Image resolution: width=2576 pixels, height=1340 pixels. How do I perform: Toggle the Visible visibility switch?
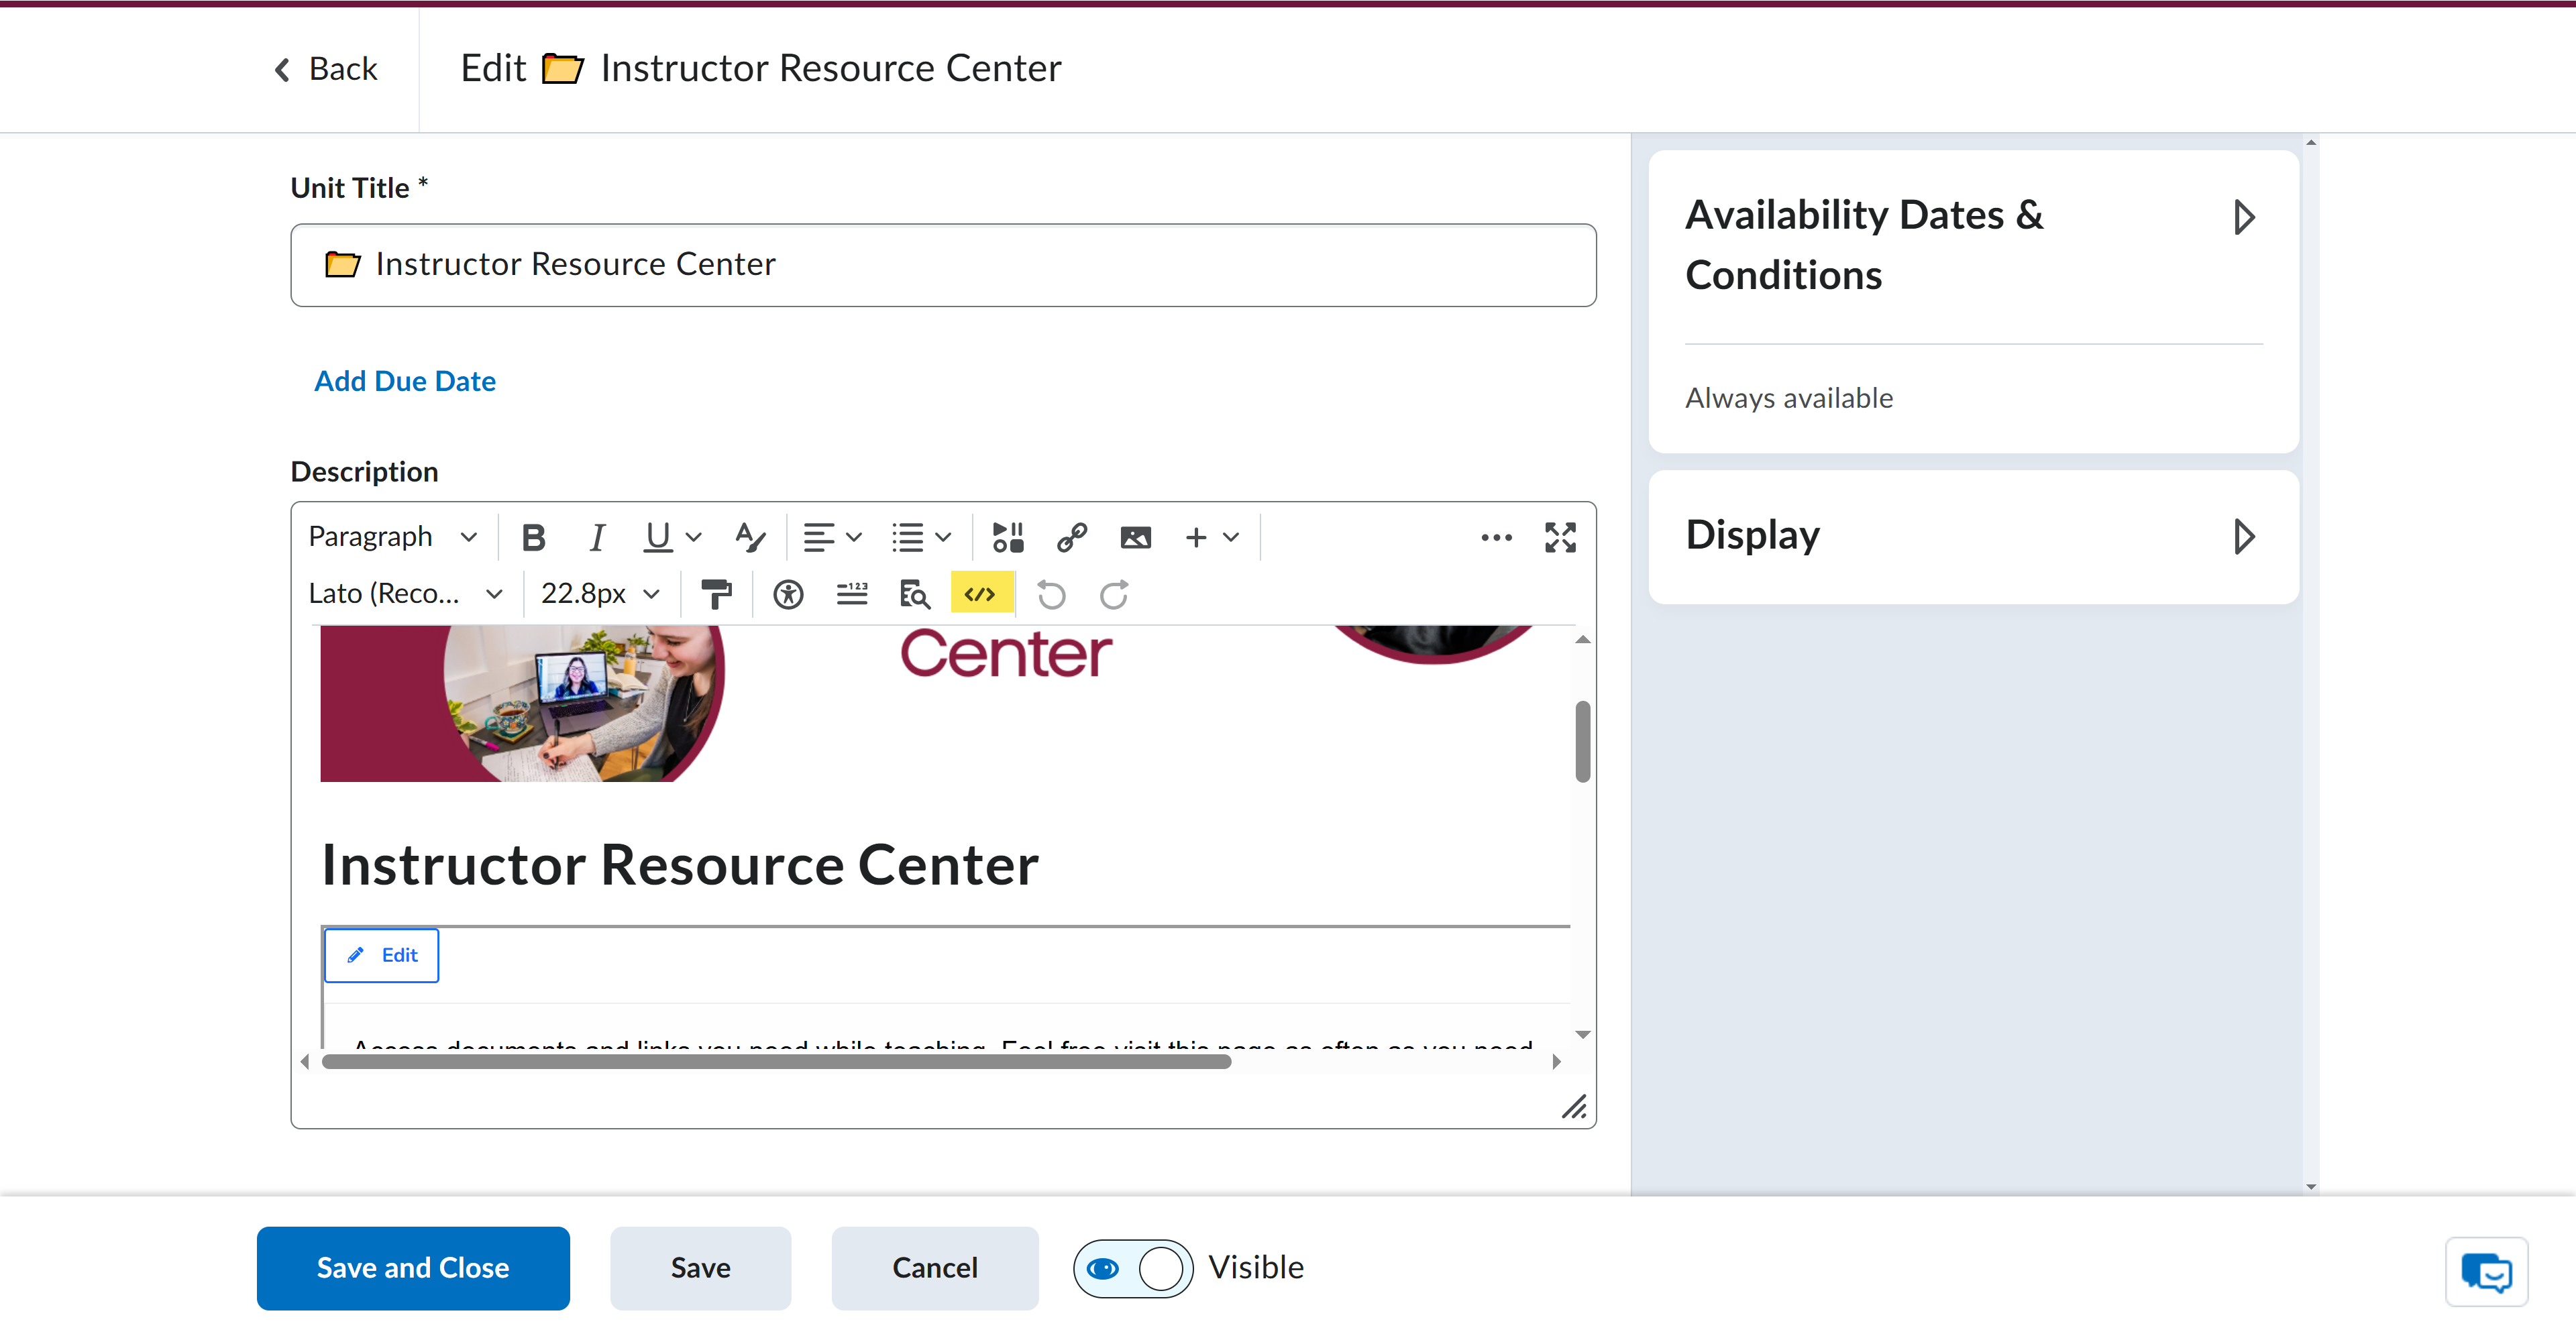(1132, 1268)
